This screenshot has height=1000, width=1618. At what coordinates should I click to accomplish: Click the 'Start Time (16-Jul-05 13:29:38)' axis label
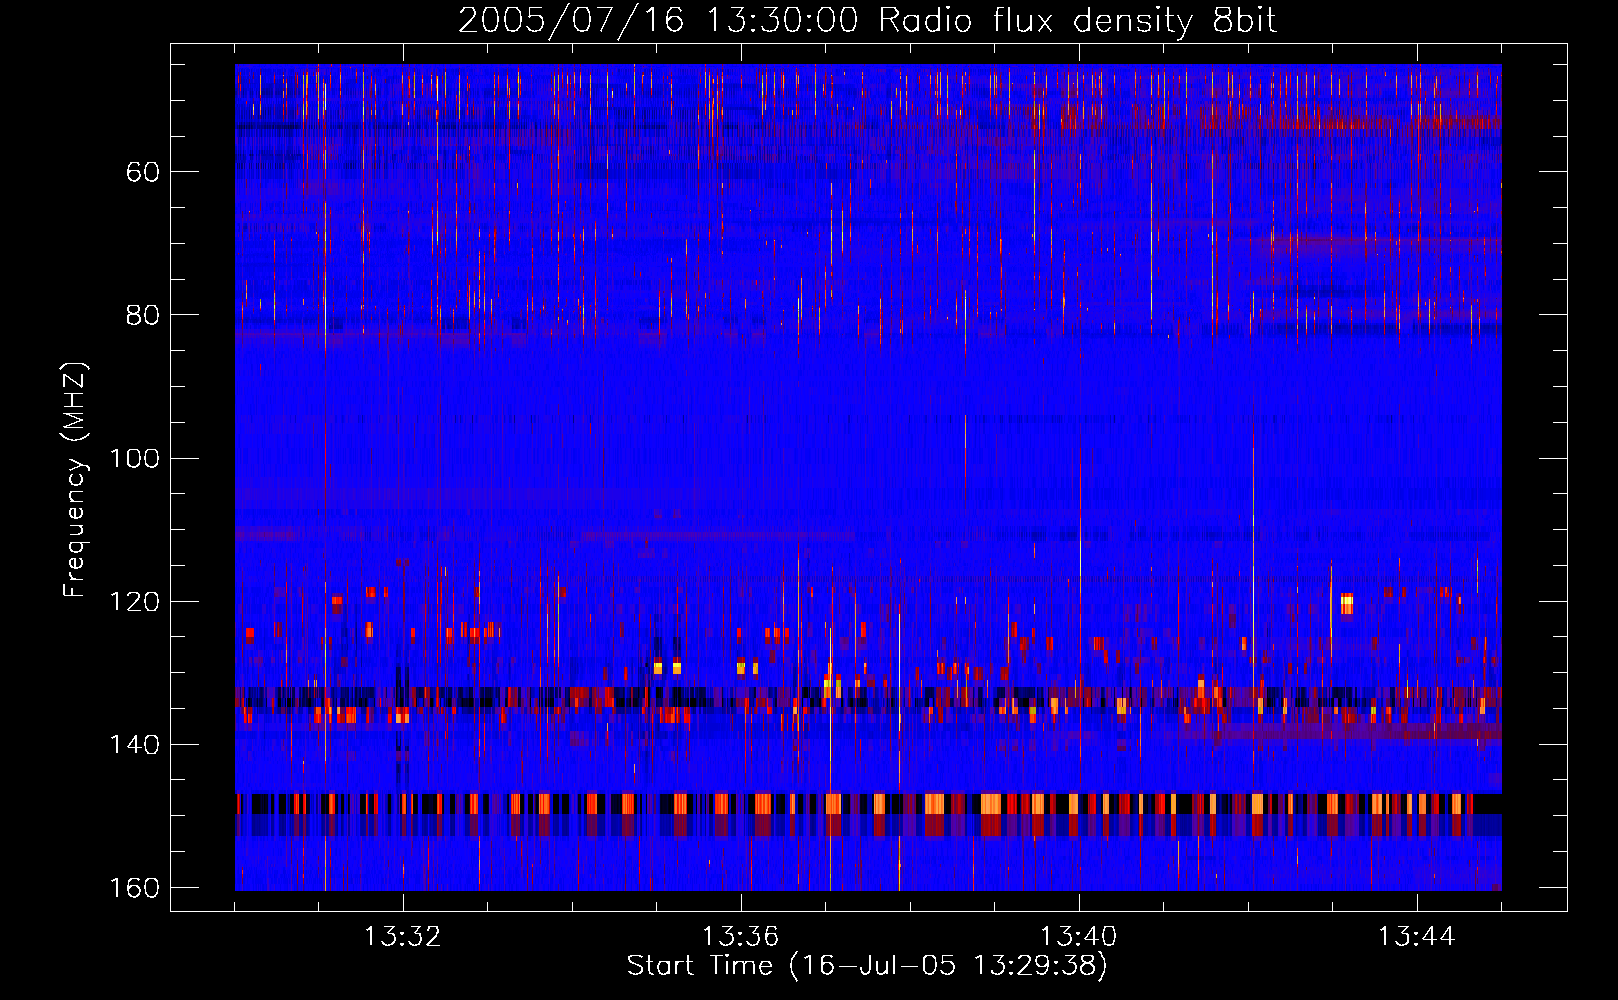867,966
